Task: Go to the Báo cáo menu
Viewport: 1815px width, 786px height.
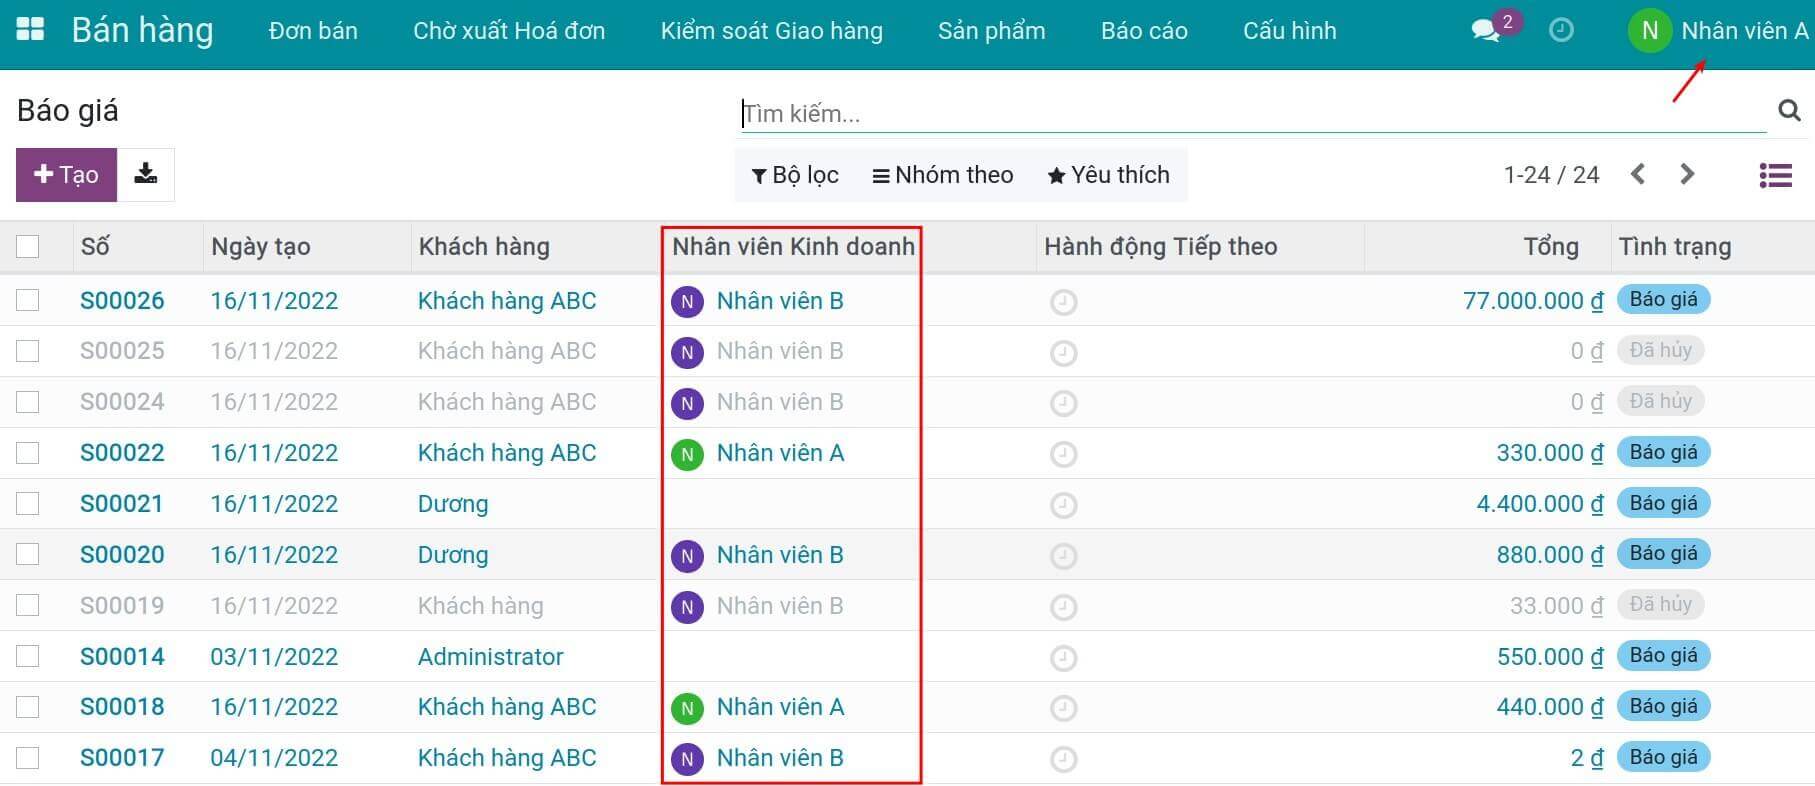Action: click(1143, 30)
